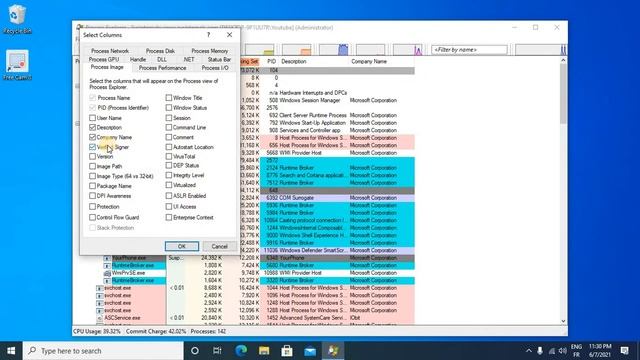Open File Explorer from the taskbar
Screen dimensions: 640x360
264,351
